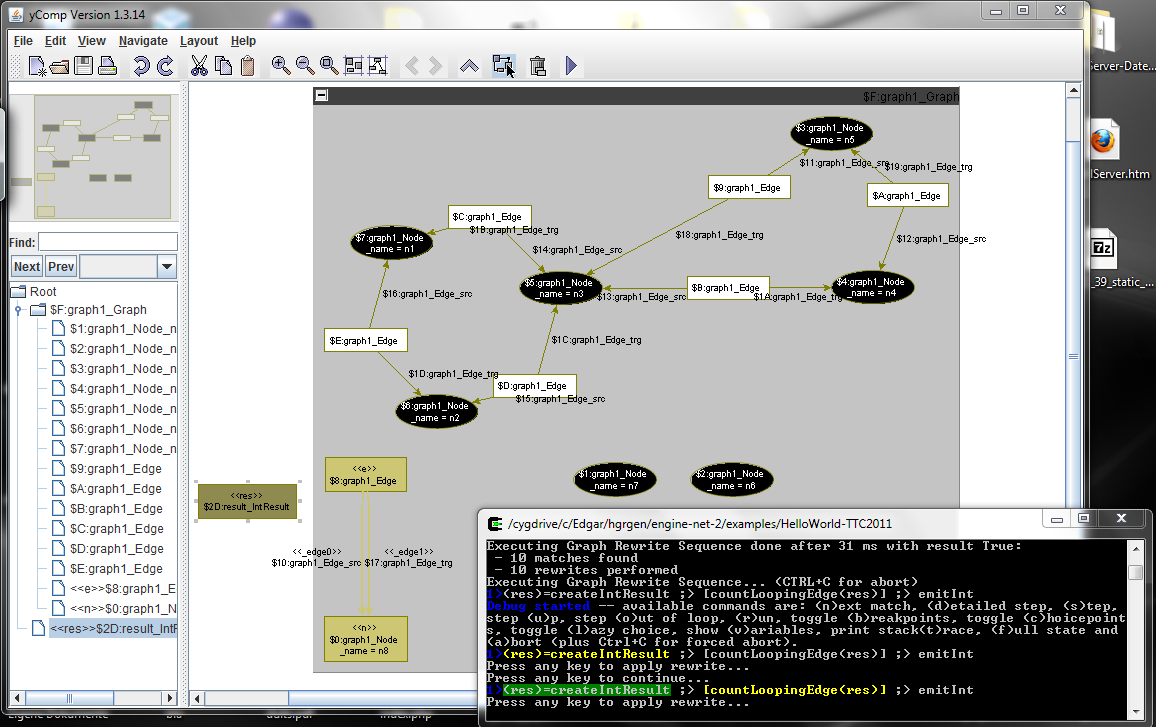
Task: Click the New file toolbar icon
Action: tap(37, 66)
